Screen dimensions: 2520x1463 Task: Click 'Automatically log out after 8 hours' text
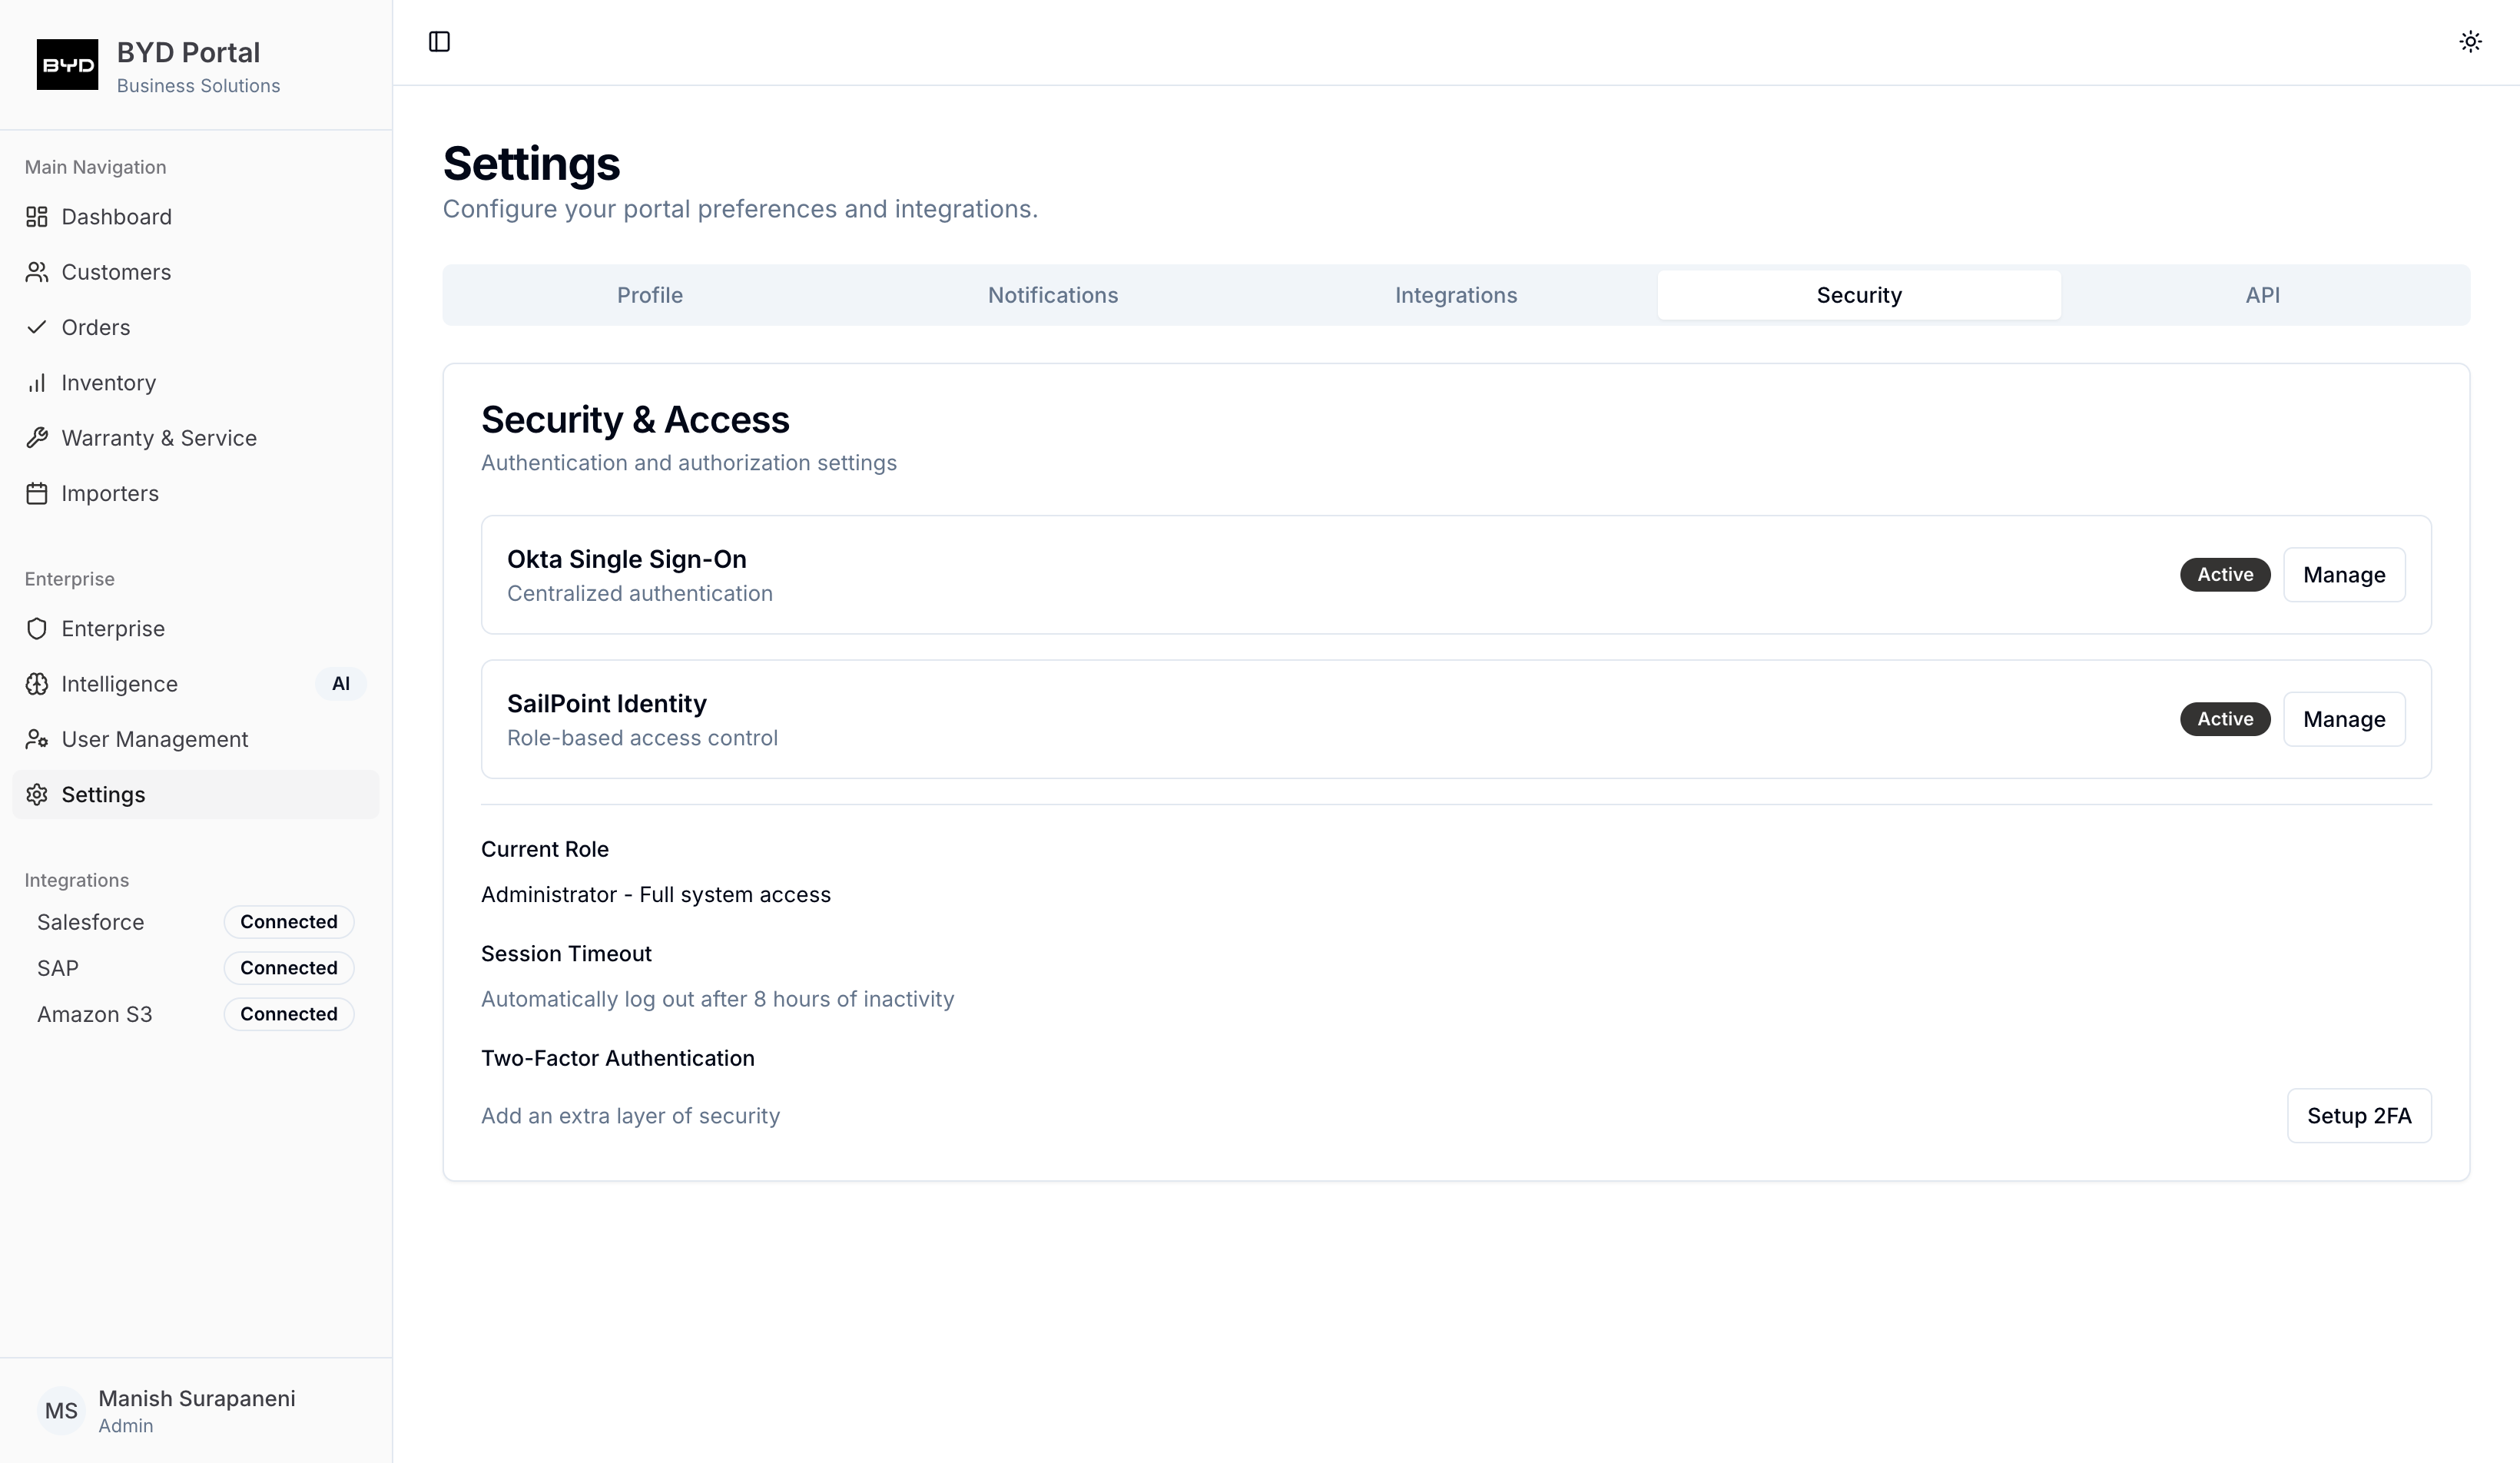point(718,999)
